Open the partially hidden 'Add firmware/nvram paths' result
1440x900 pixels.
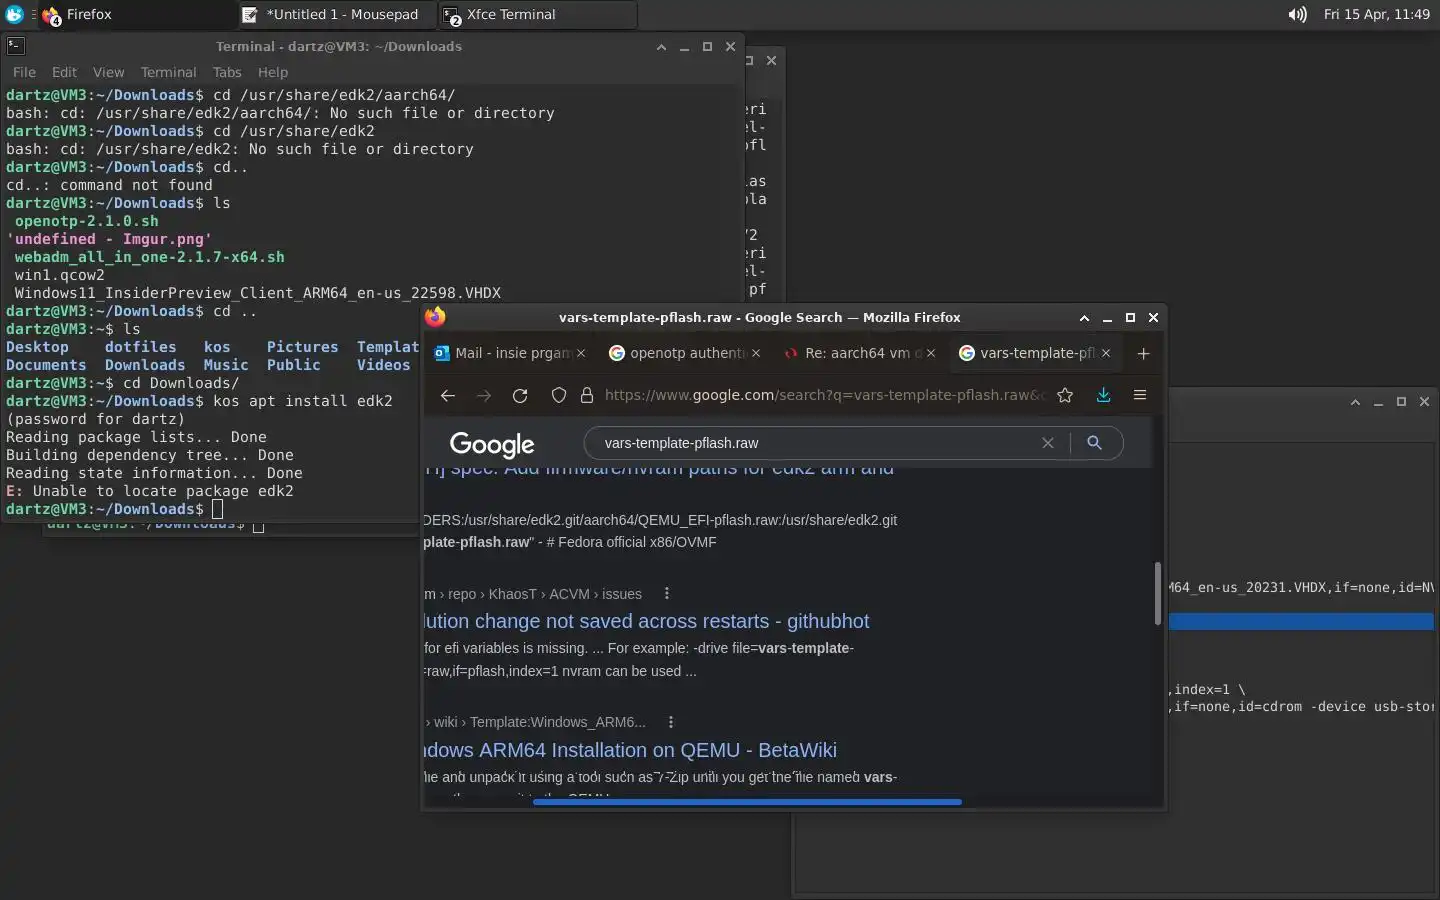tap(660, 469)
